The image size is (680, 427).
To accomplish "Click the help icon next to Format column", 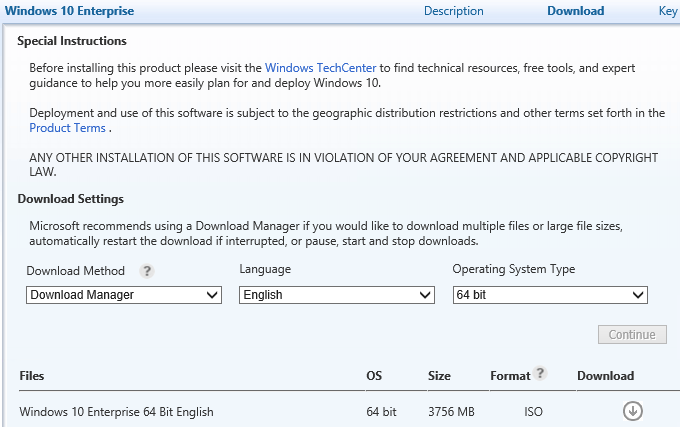I will 540,373.
